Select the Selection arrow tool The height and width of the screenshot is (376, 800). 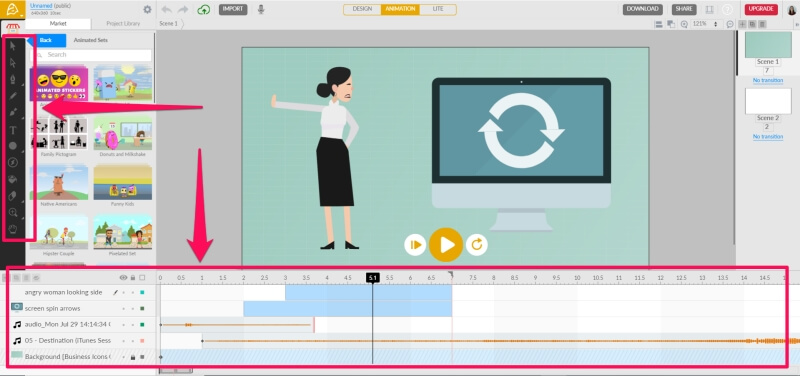coord(13,46)
